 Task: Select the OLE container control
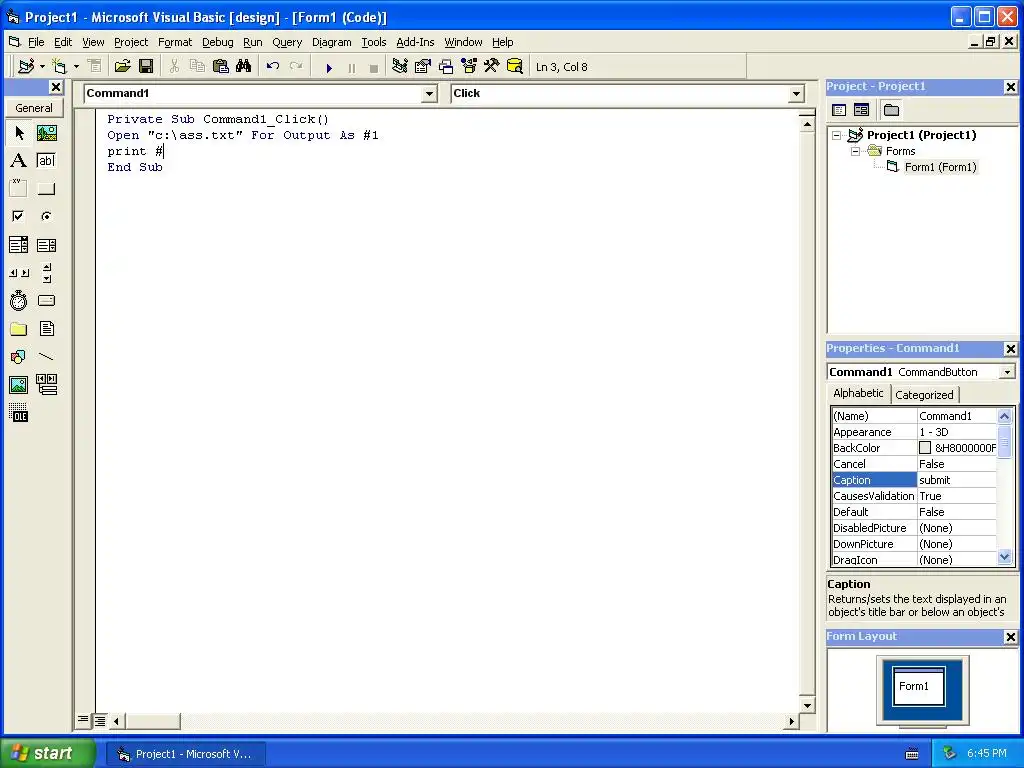tap(19, 413)
